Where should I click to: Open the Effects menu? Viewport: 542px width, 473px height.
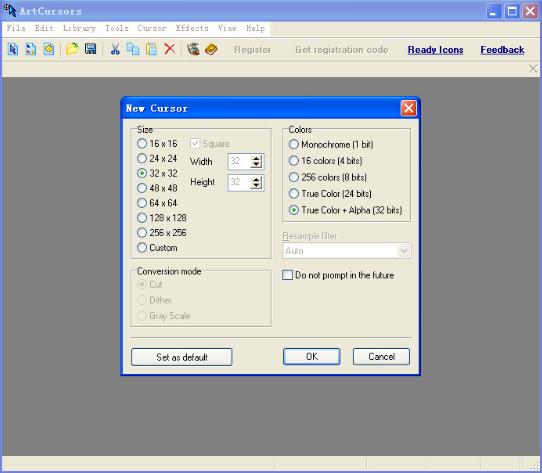coord(192,28)
